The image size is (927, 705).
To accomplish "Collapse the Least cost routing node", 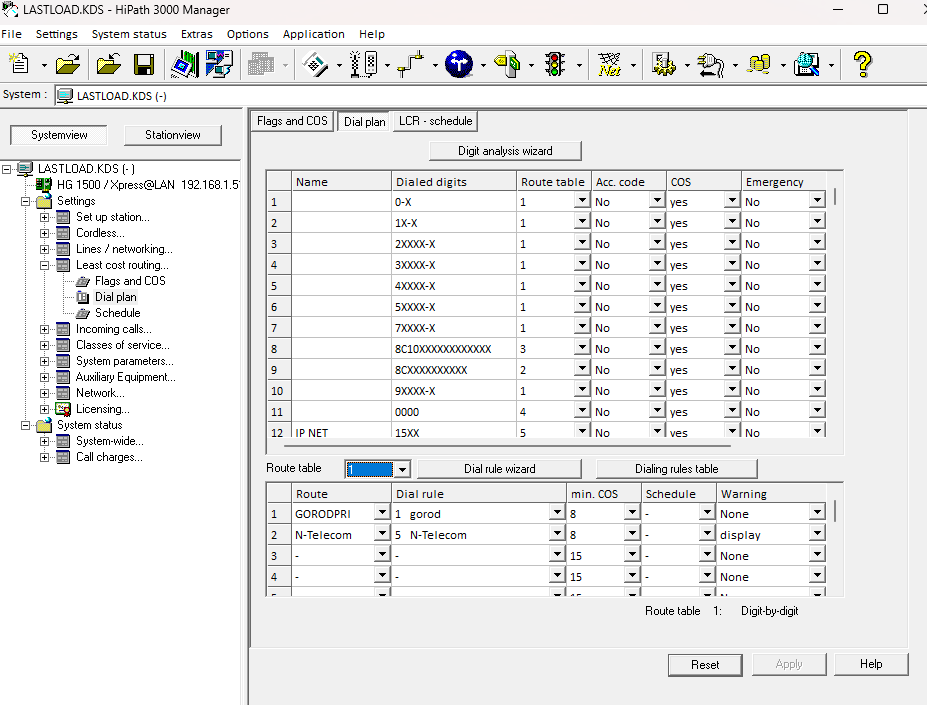I will 45,265.
